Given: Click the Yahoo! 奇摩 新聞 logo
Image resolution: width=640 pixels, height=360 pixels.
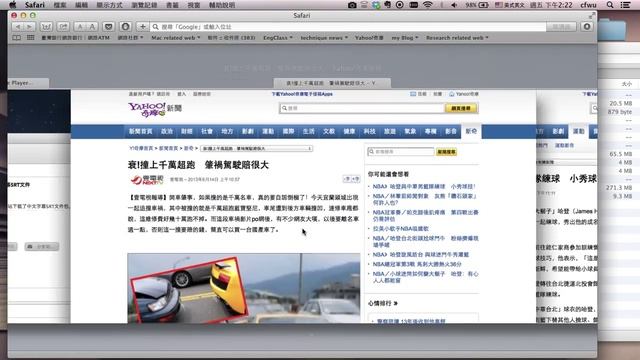Looking at the screenshot, I should pyautogui.click(x=155, y=109).
